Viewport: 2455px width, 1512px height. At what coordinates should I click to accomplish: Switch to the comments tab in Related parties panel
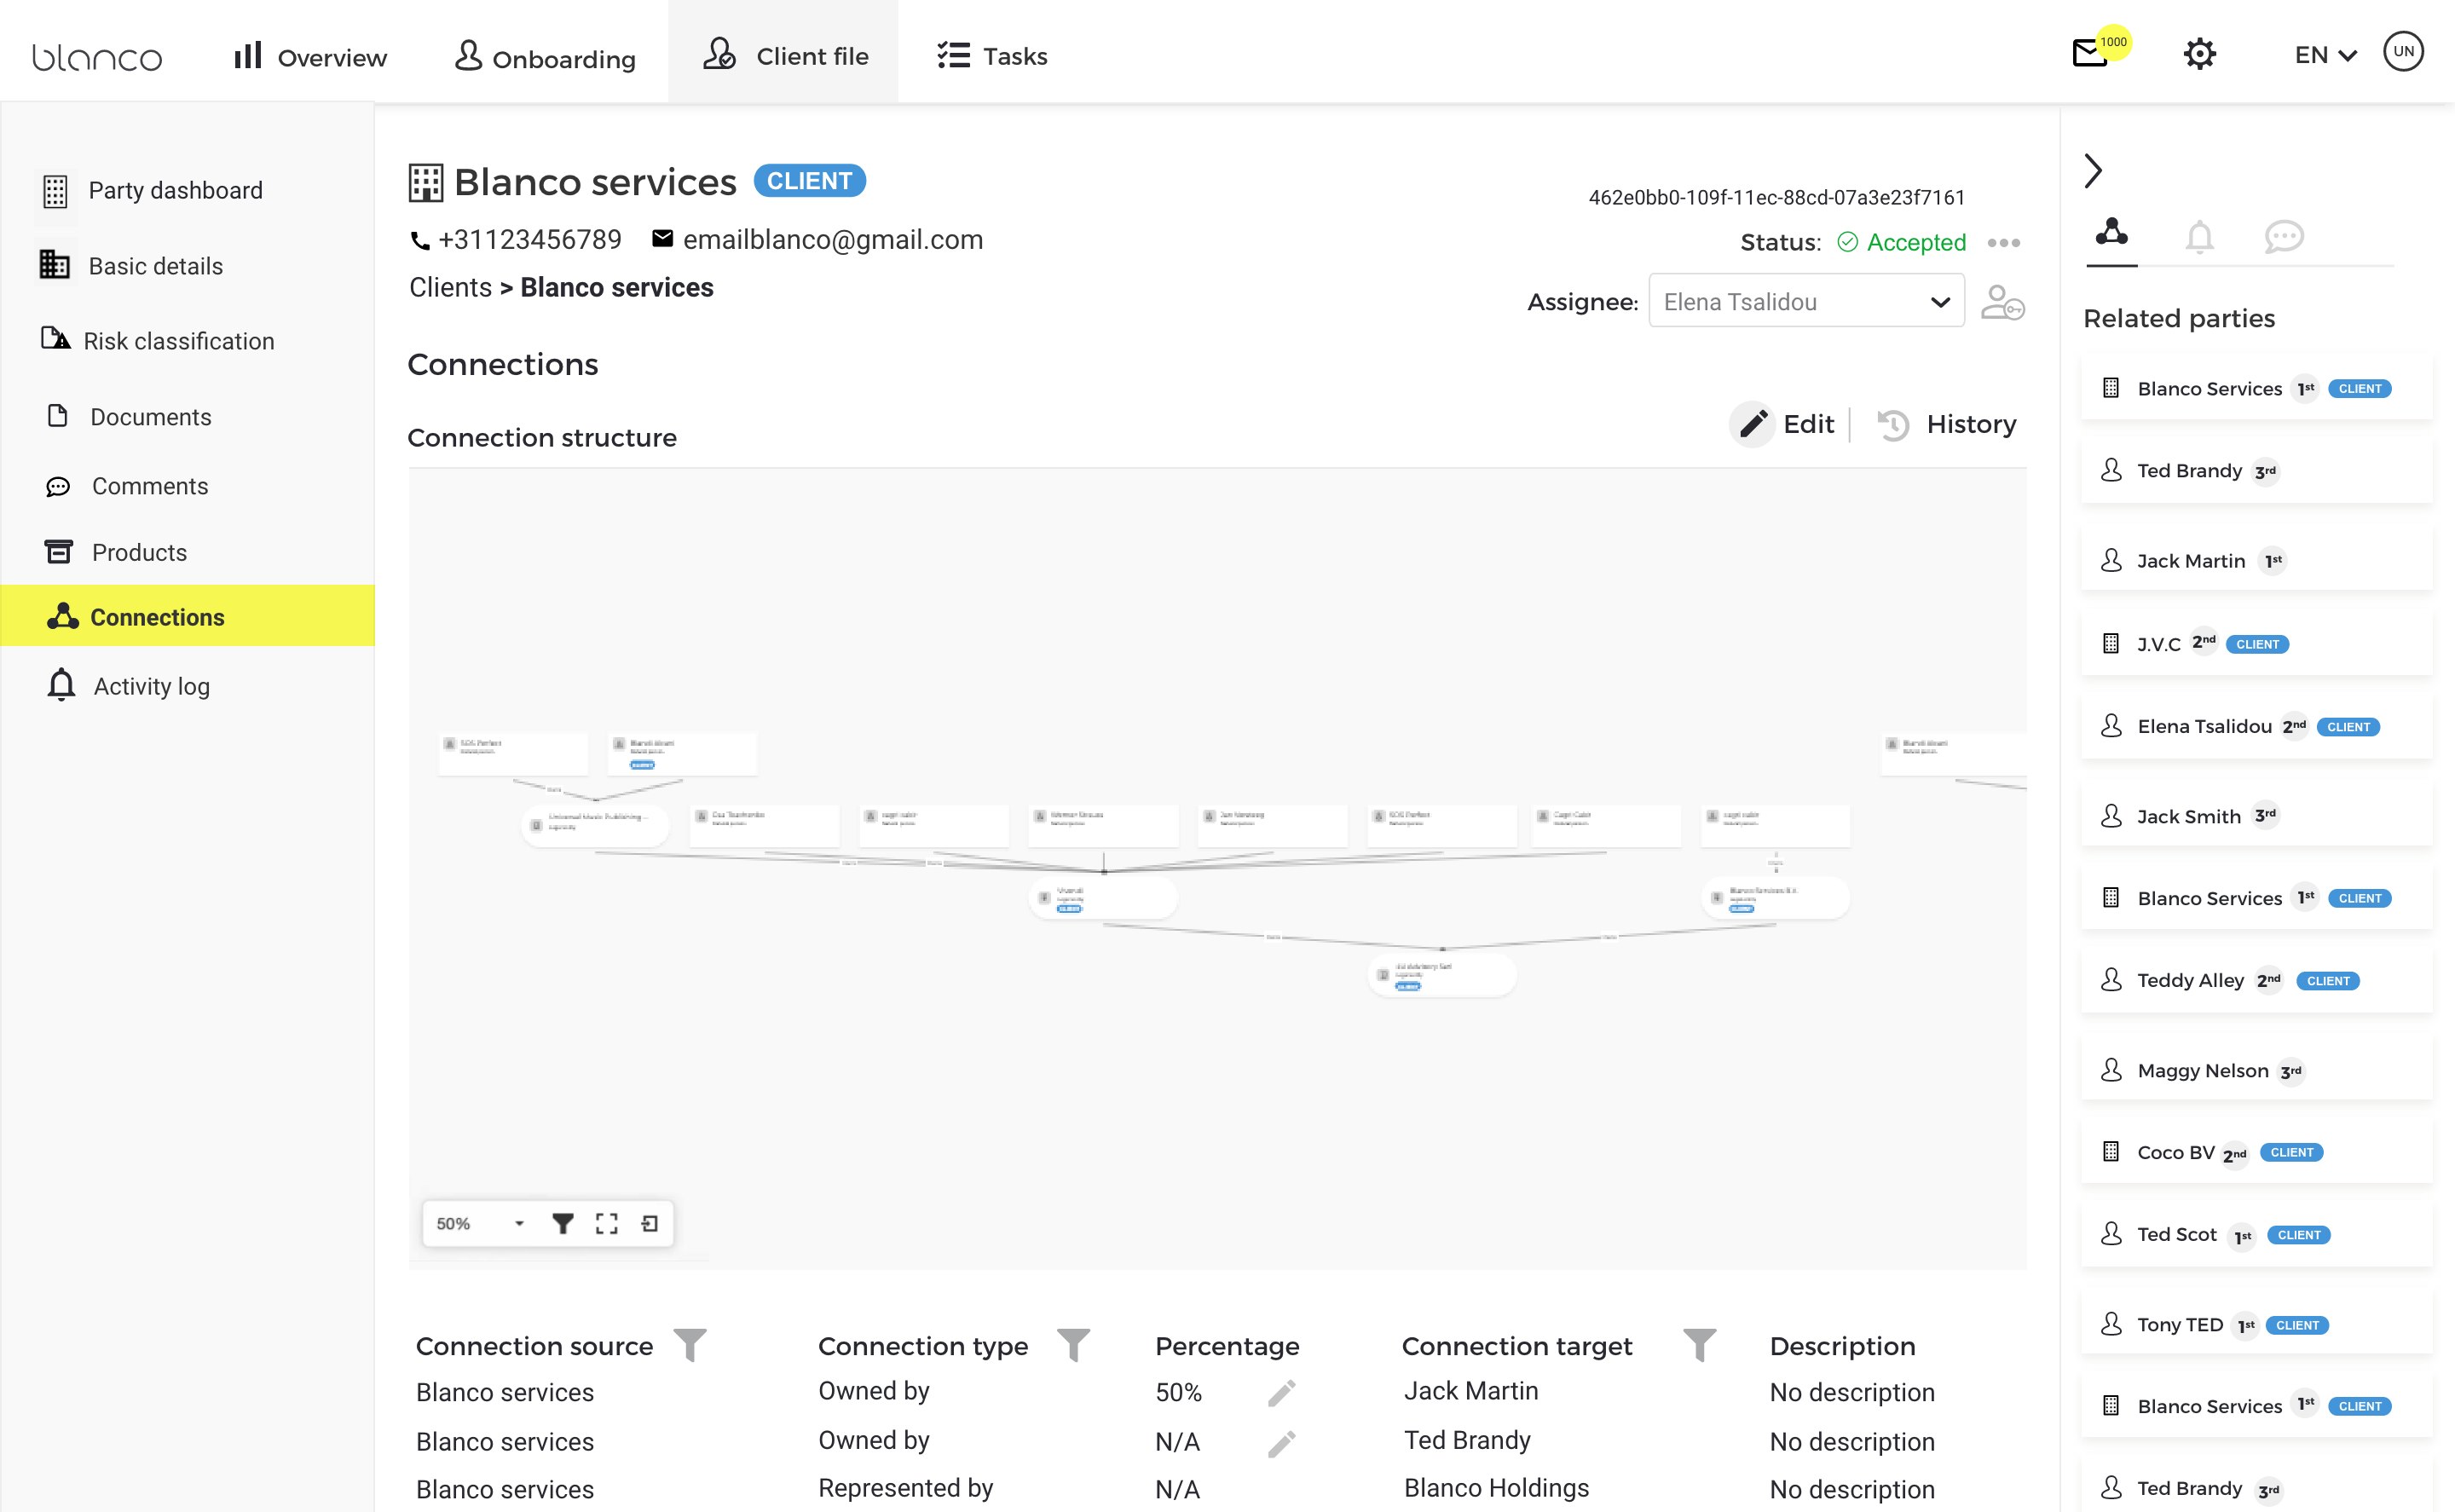[2284, 238]
